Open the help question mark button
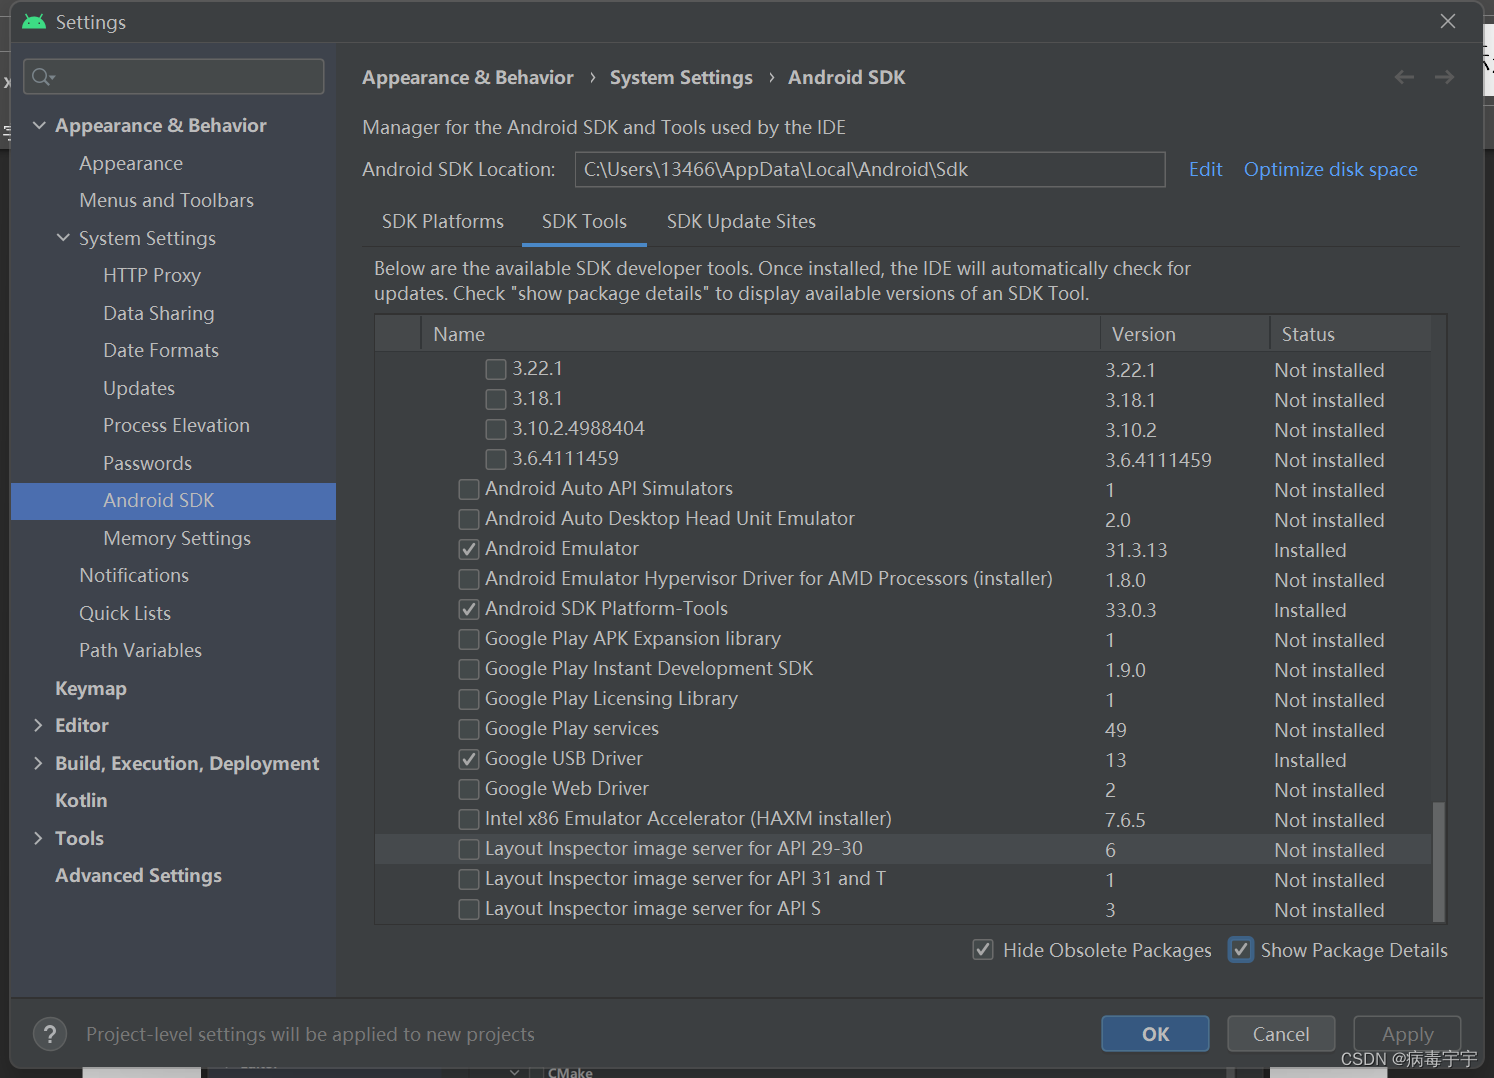 point(50,1034)
